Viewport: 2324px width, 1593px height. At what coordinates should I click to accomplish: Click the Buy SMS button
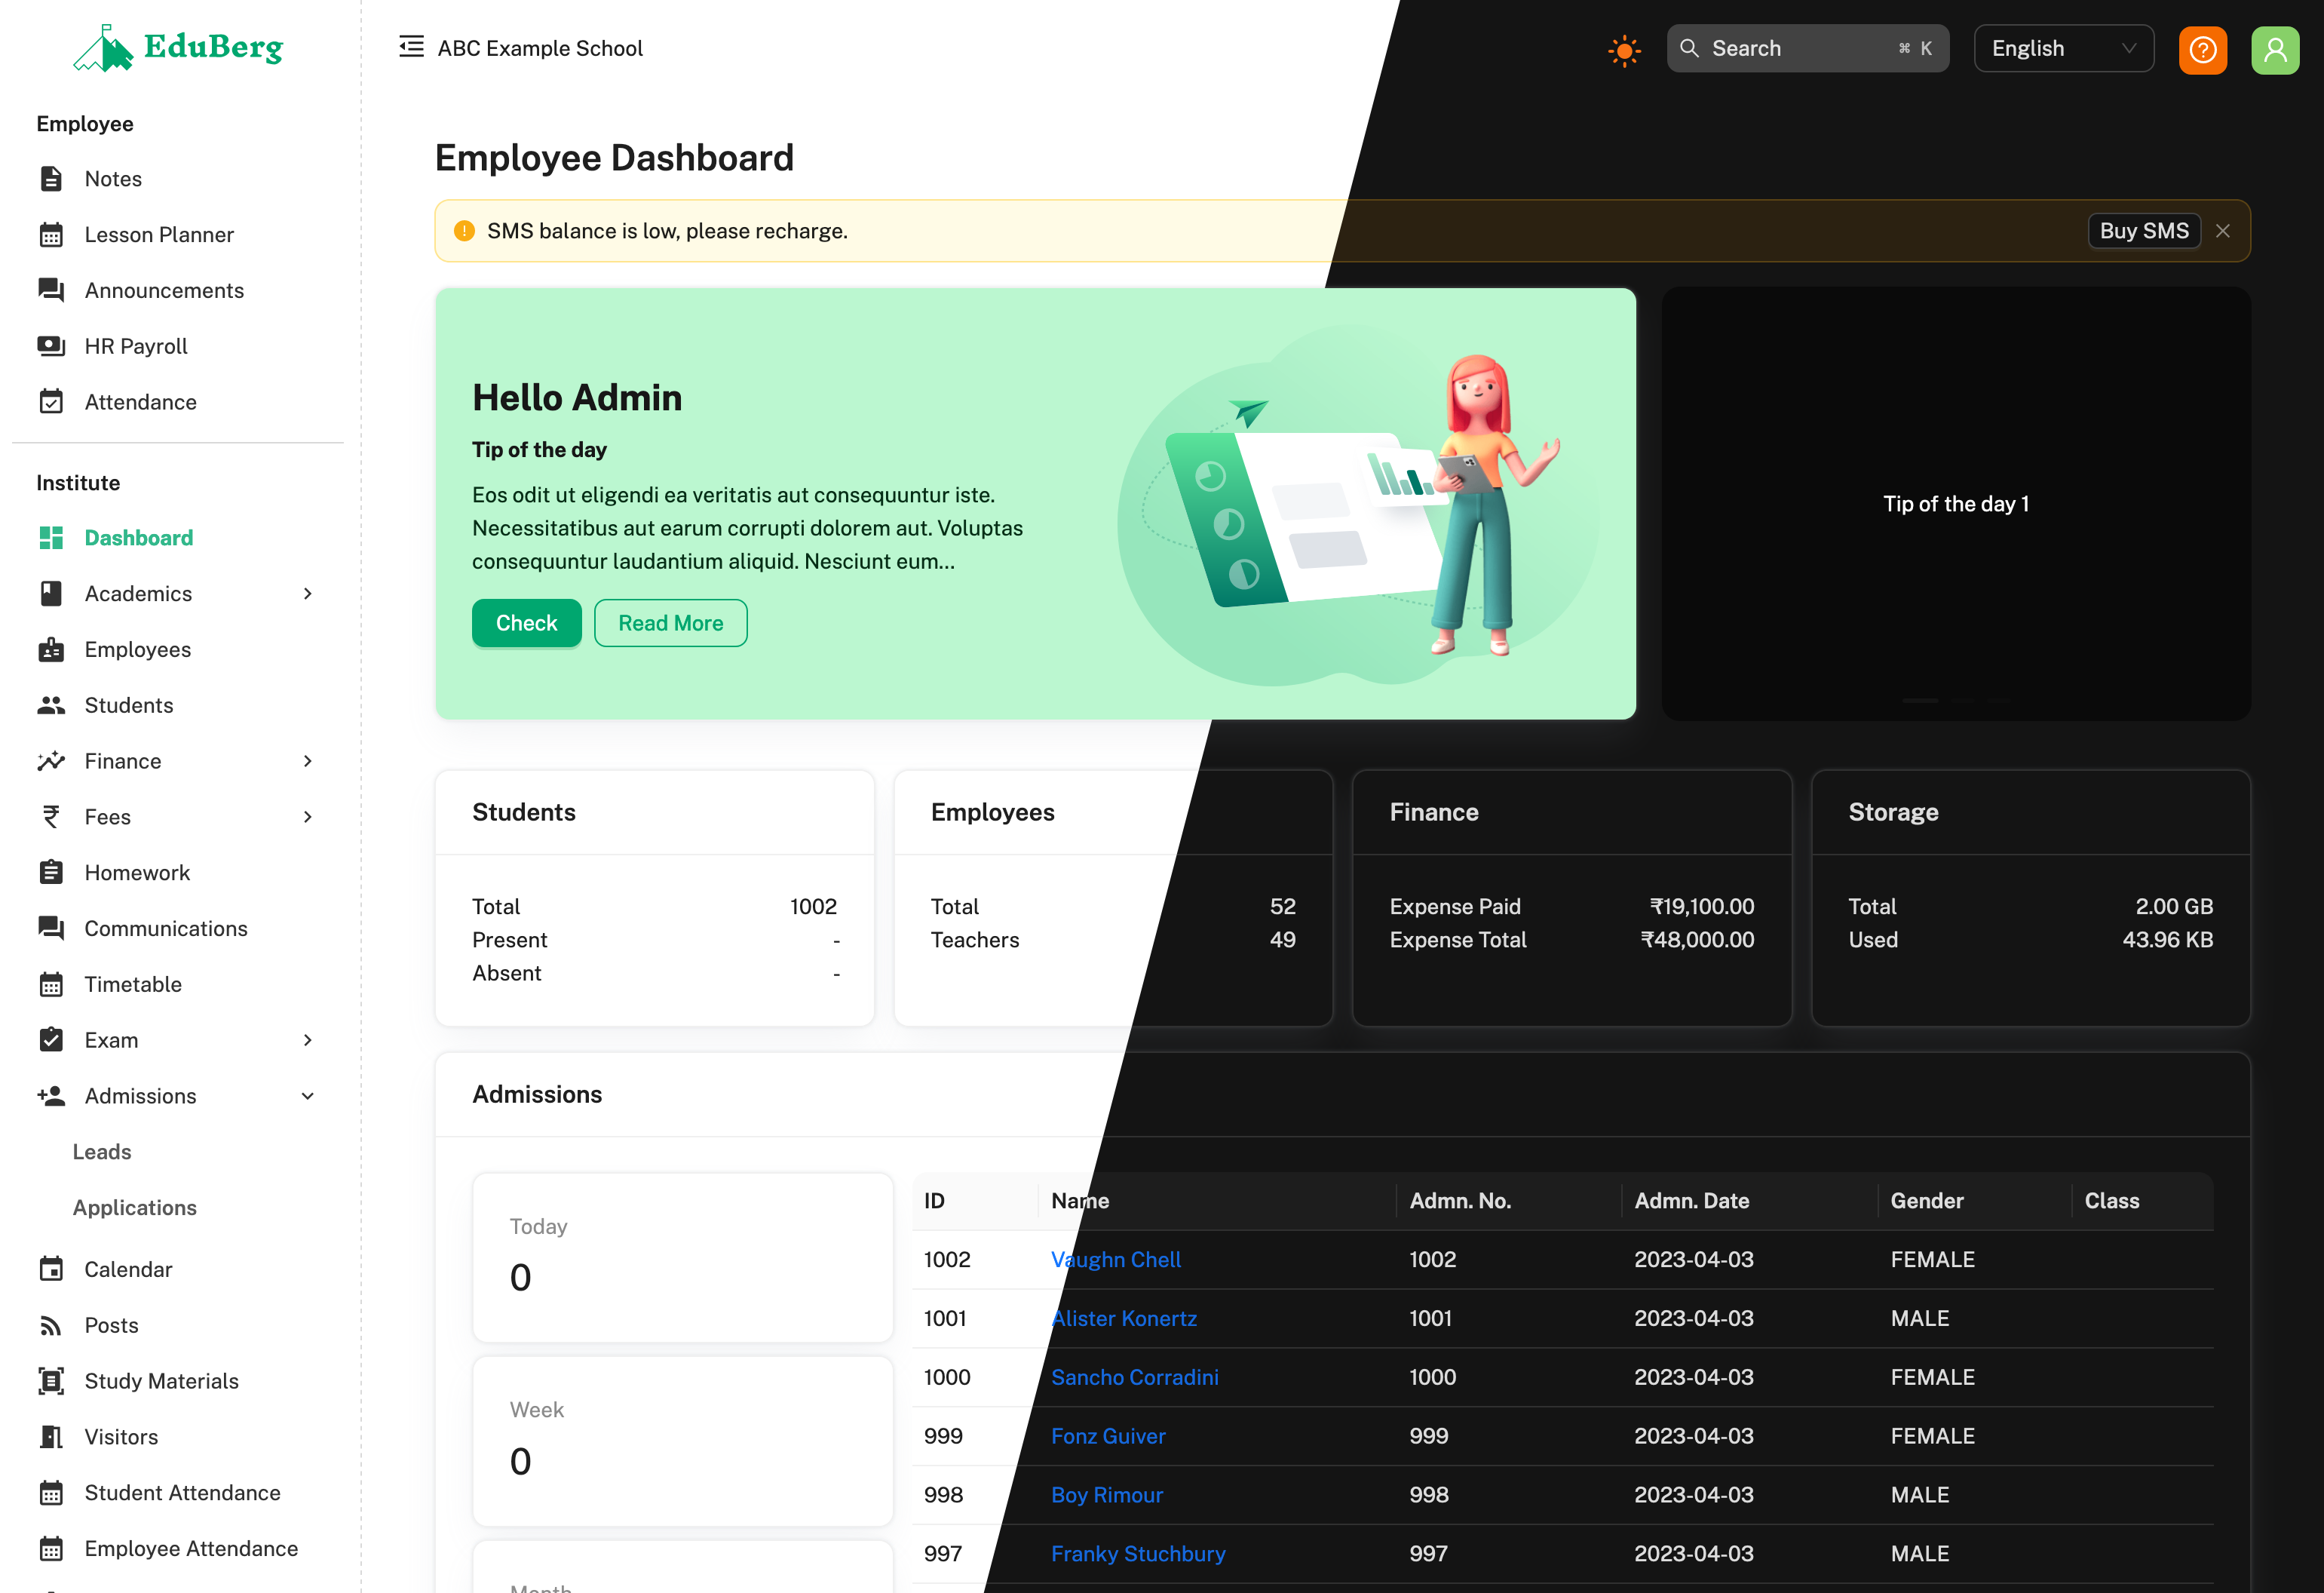(x=2144, y=231)
